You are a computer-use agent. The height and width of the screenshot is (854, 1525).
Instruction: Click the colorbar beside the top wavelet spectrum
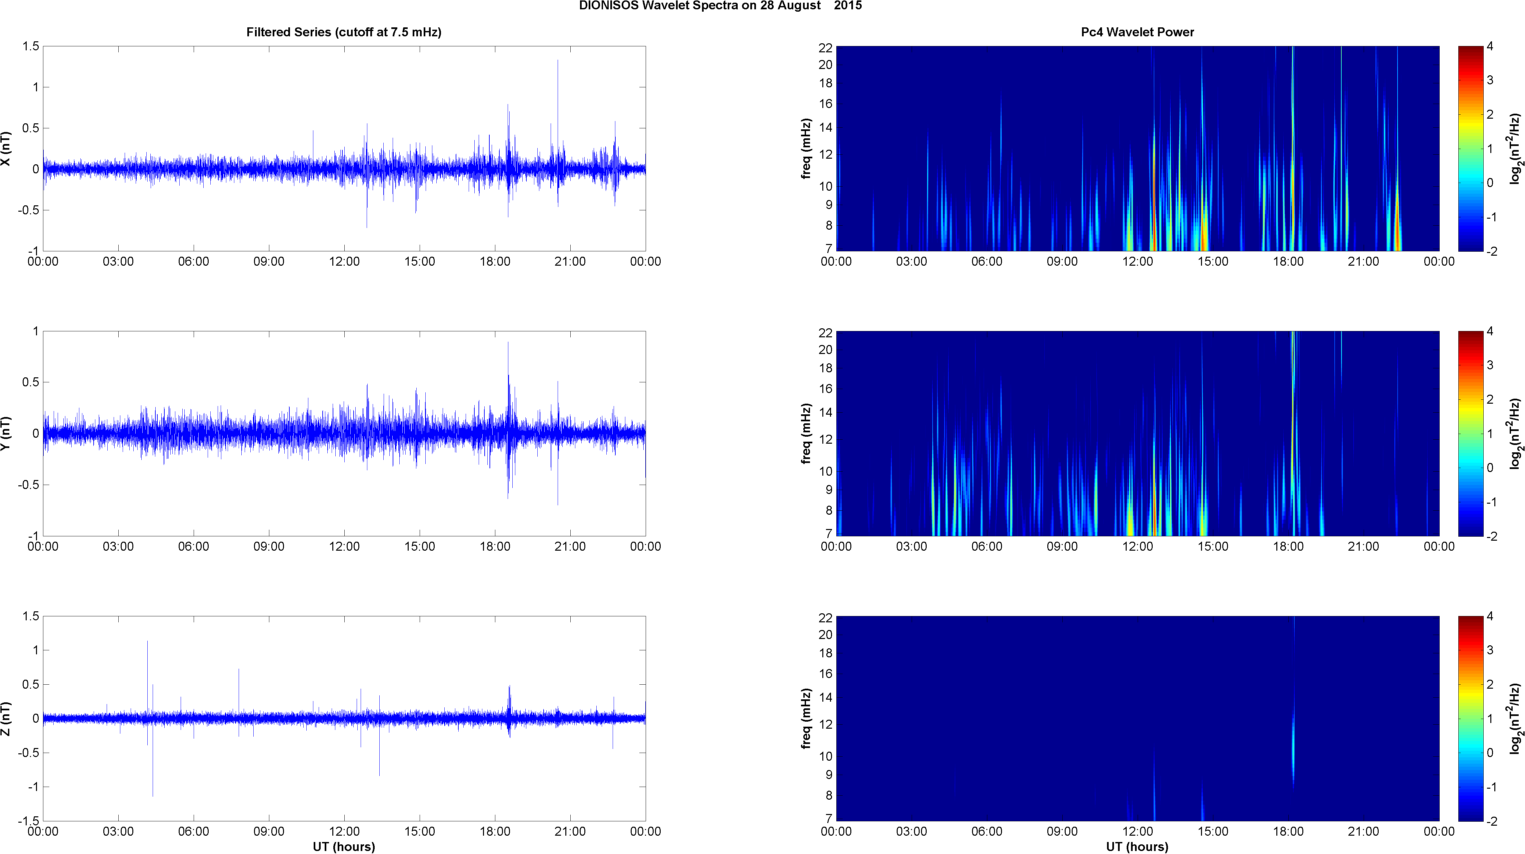point(1471,148)
